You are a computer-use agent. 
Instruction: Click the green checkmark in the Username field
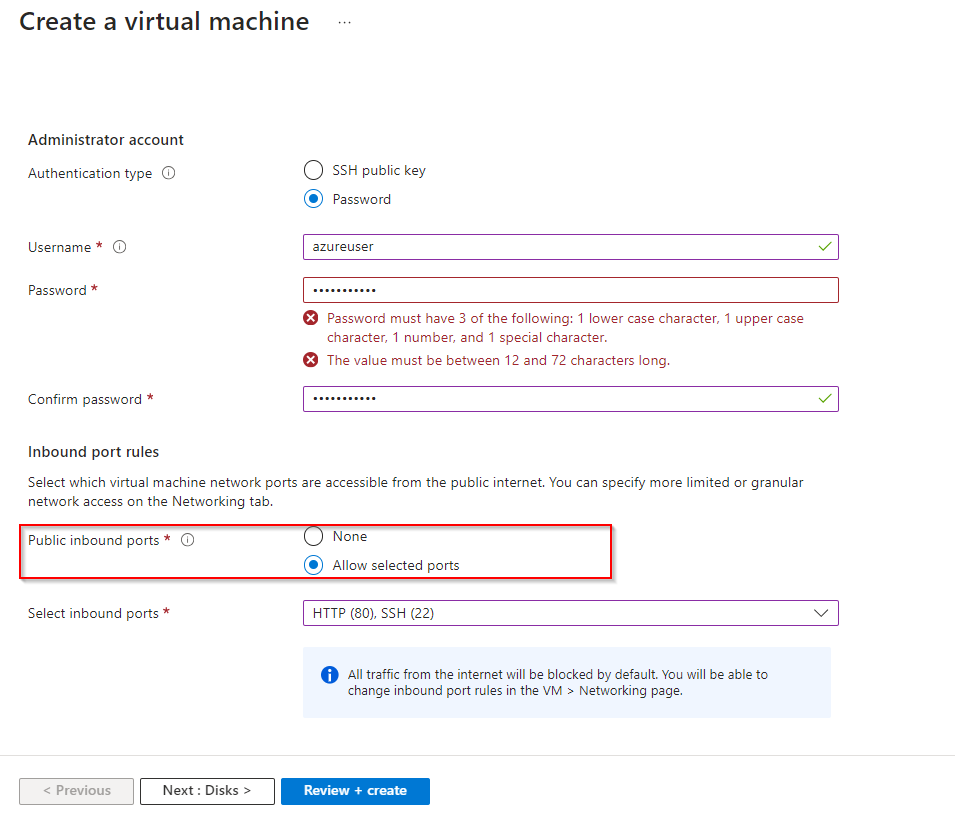(x=824, y=246)
